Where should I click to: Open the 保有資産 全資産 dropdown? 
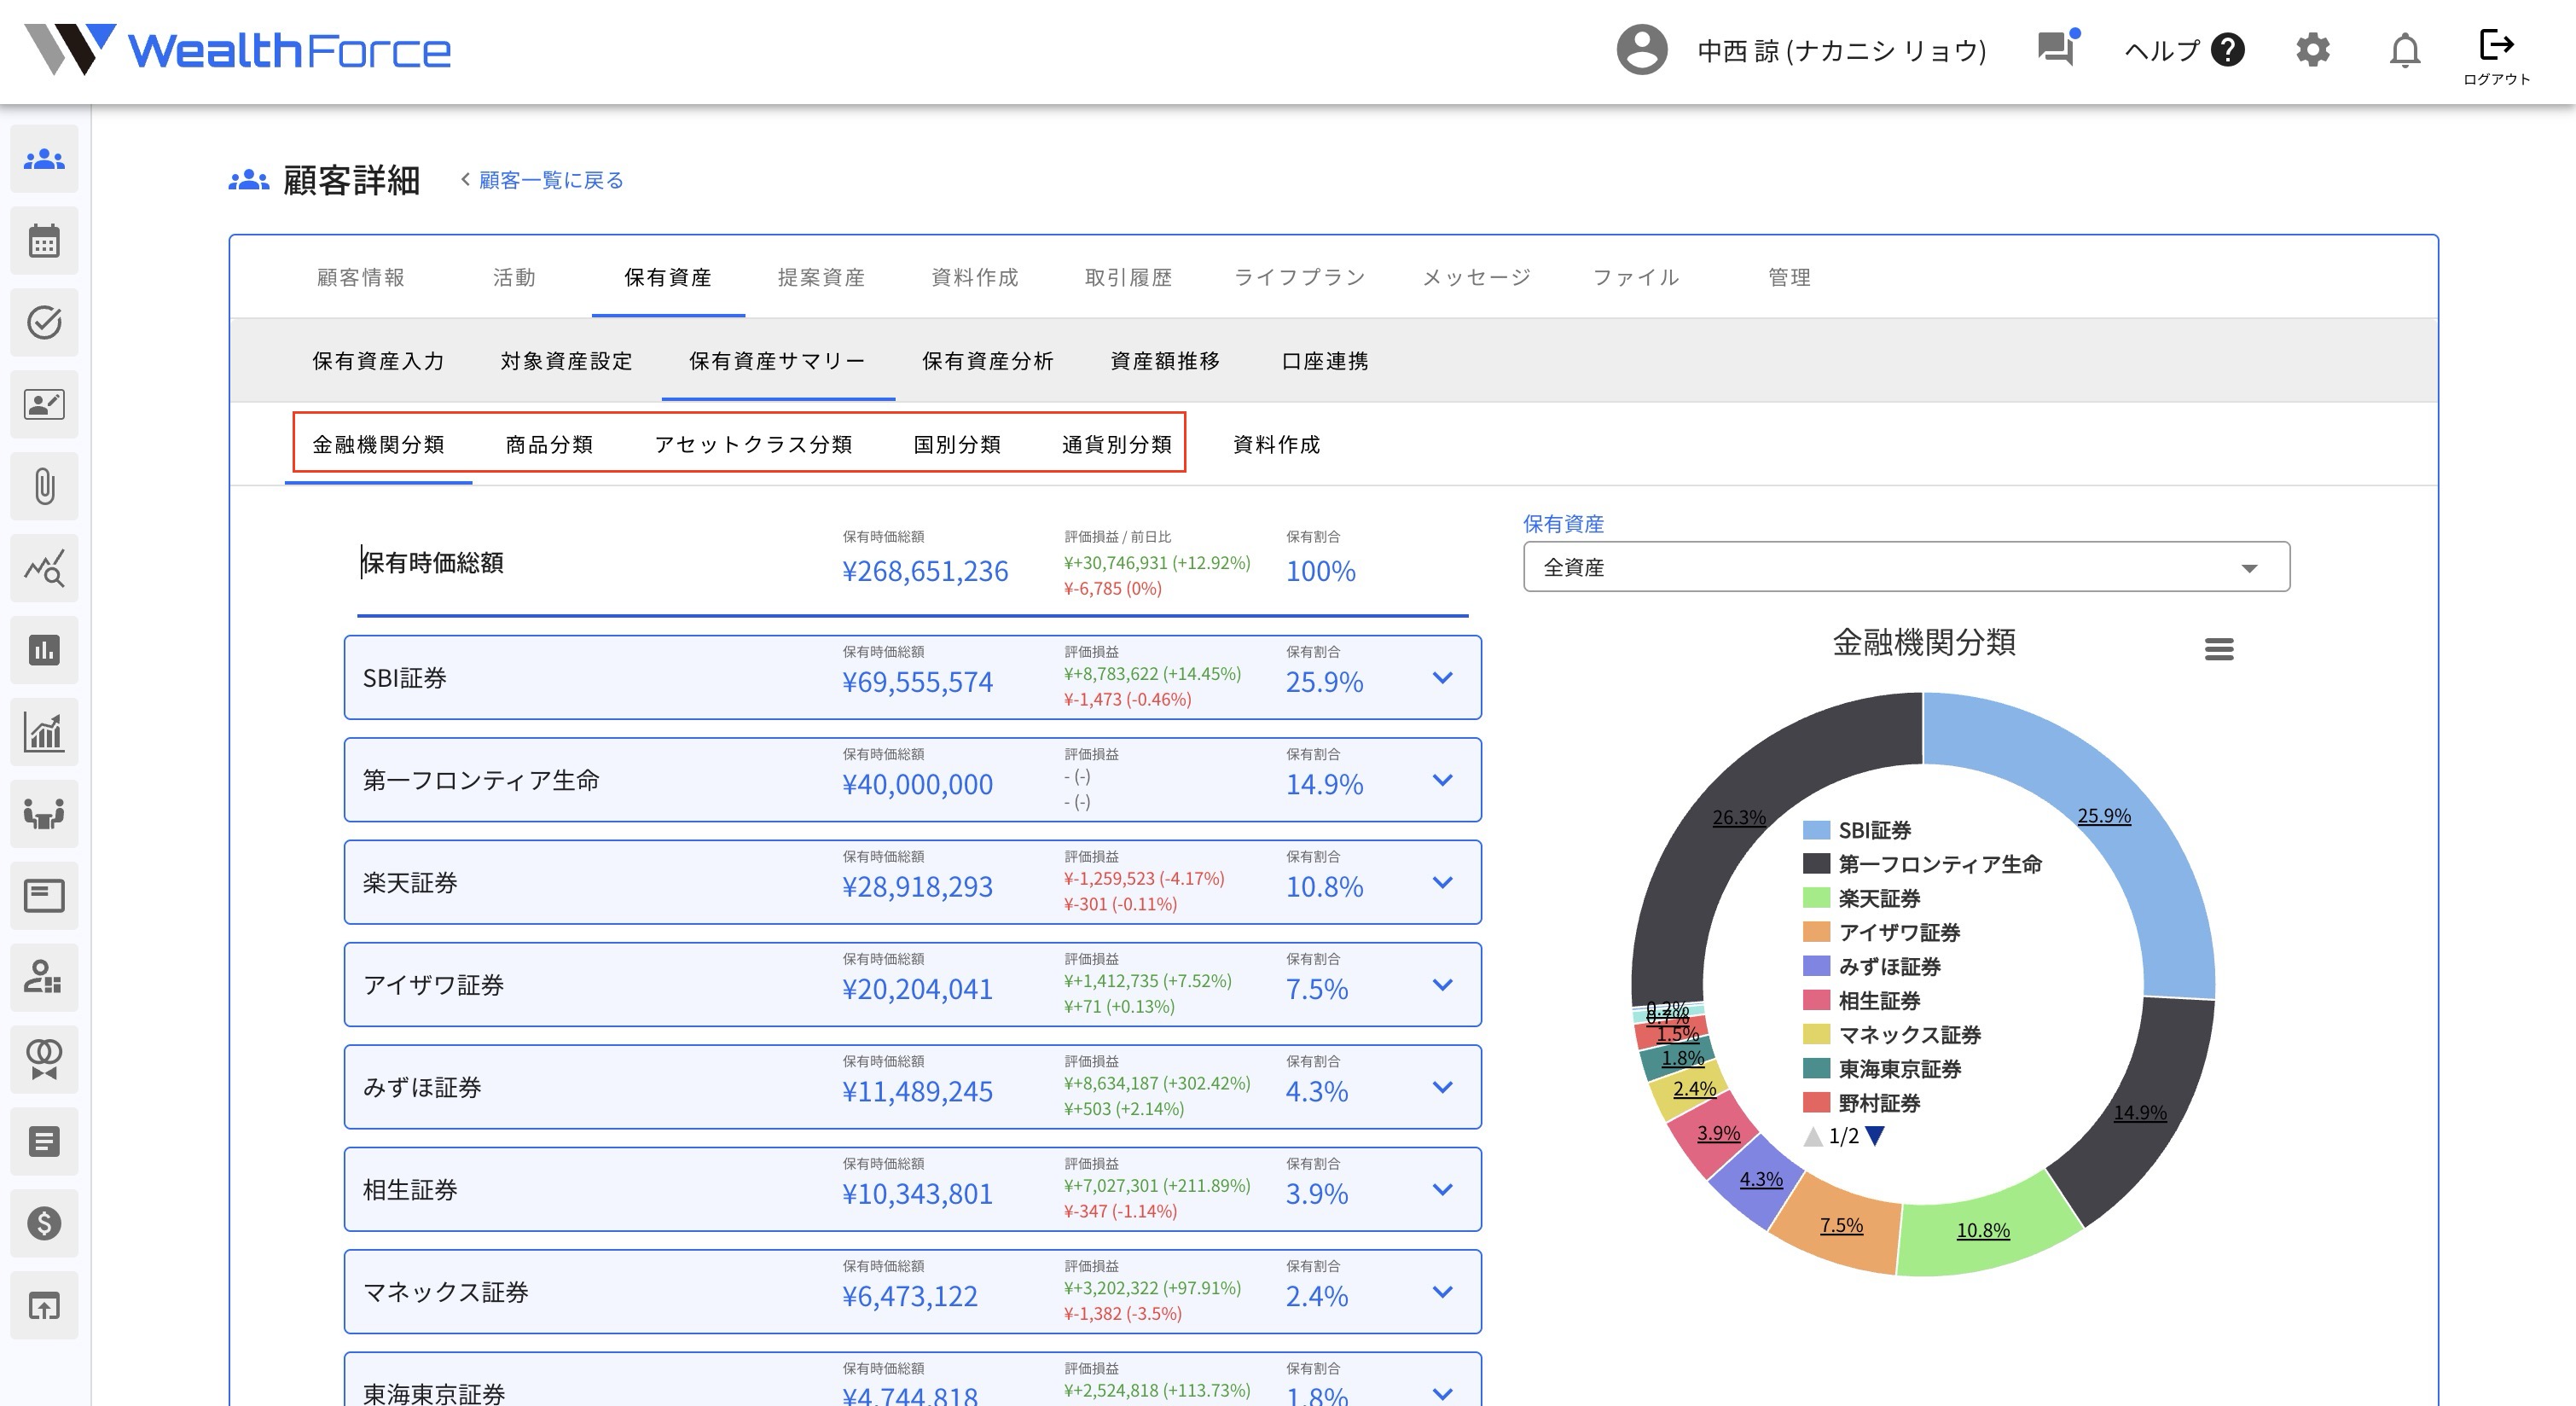tap(1906, 567)
